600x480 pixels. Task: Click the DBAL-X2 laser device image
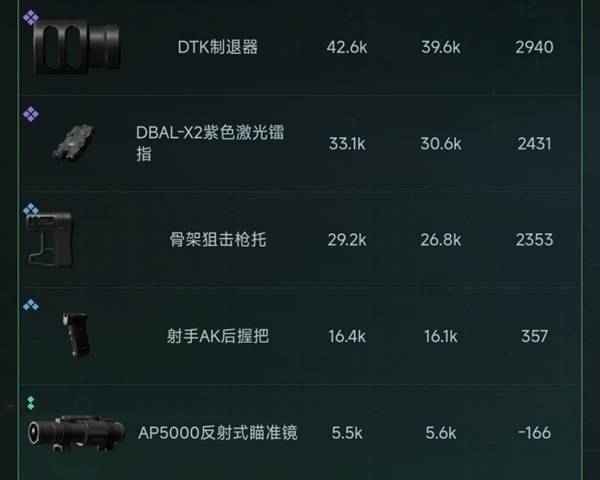pos(74,142)
